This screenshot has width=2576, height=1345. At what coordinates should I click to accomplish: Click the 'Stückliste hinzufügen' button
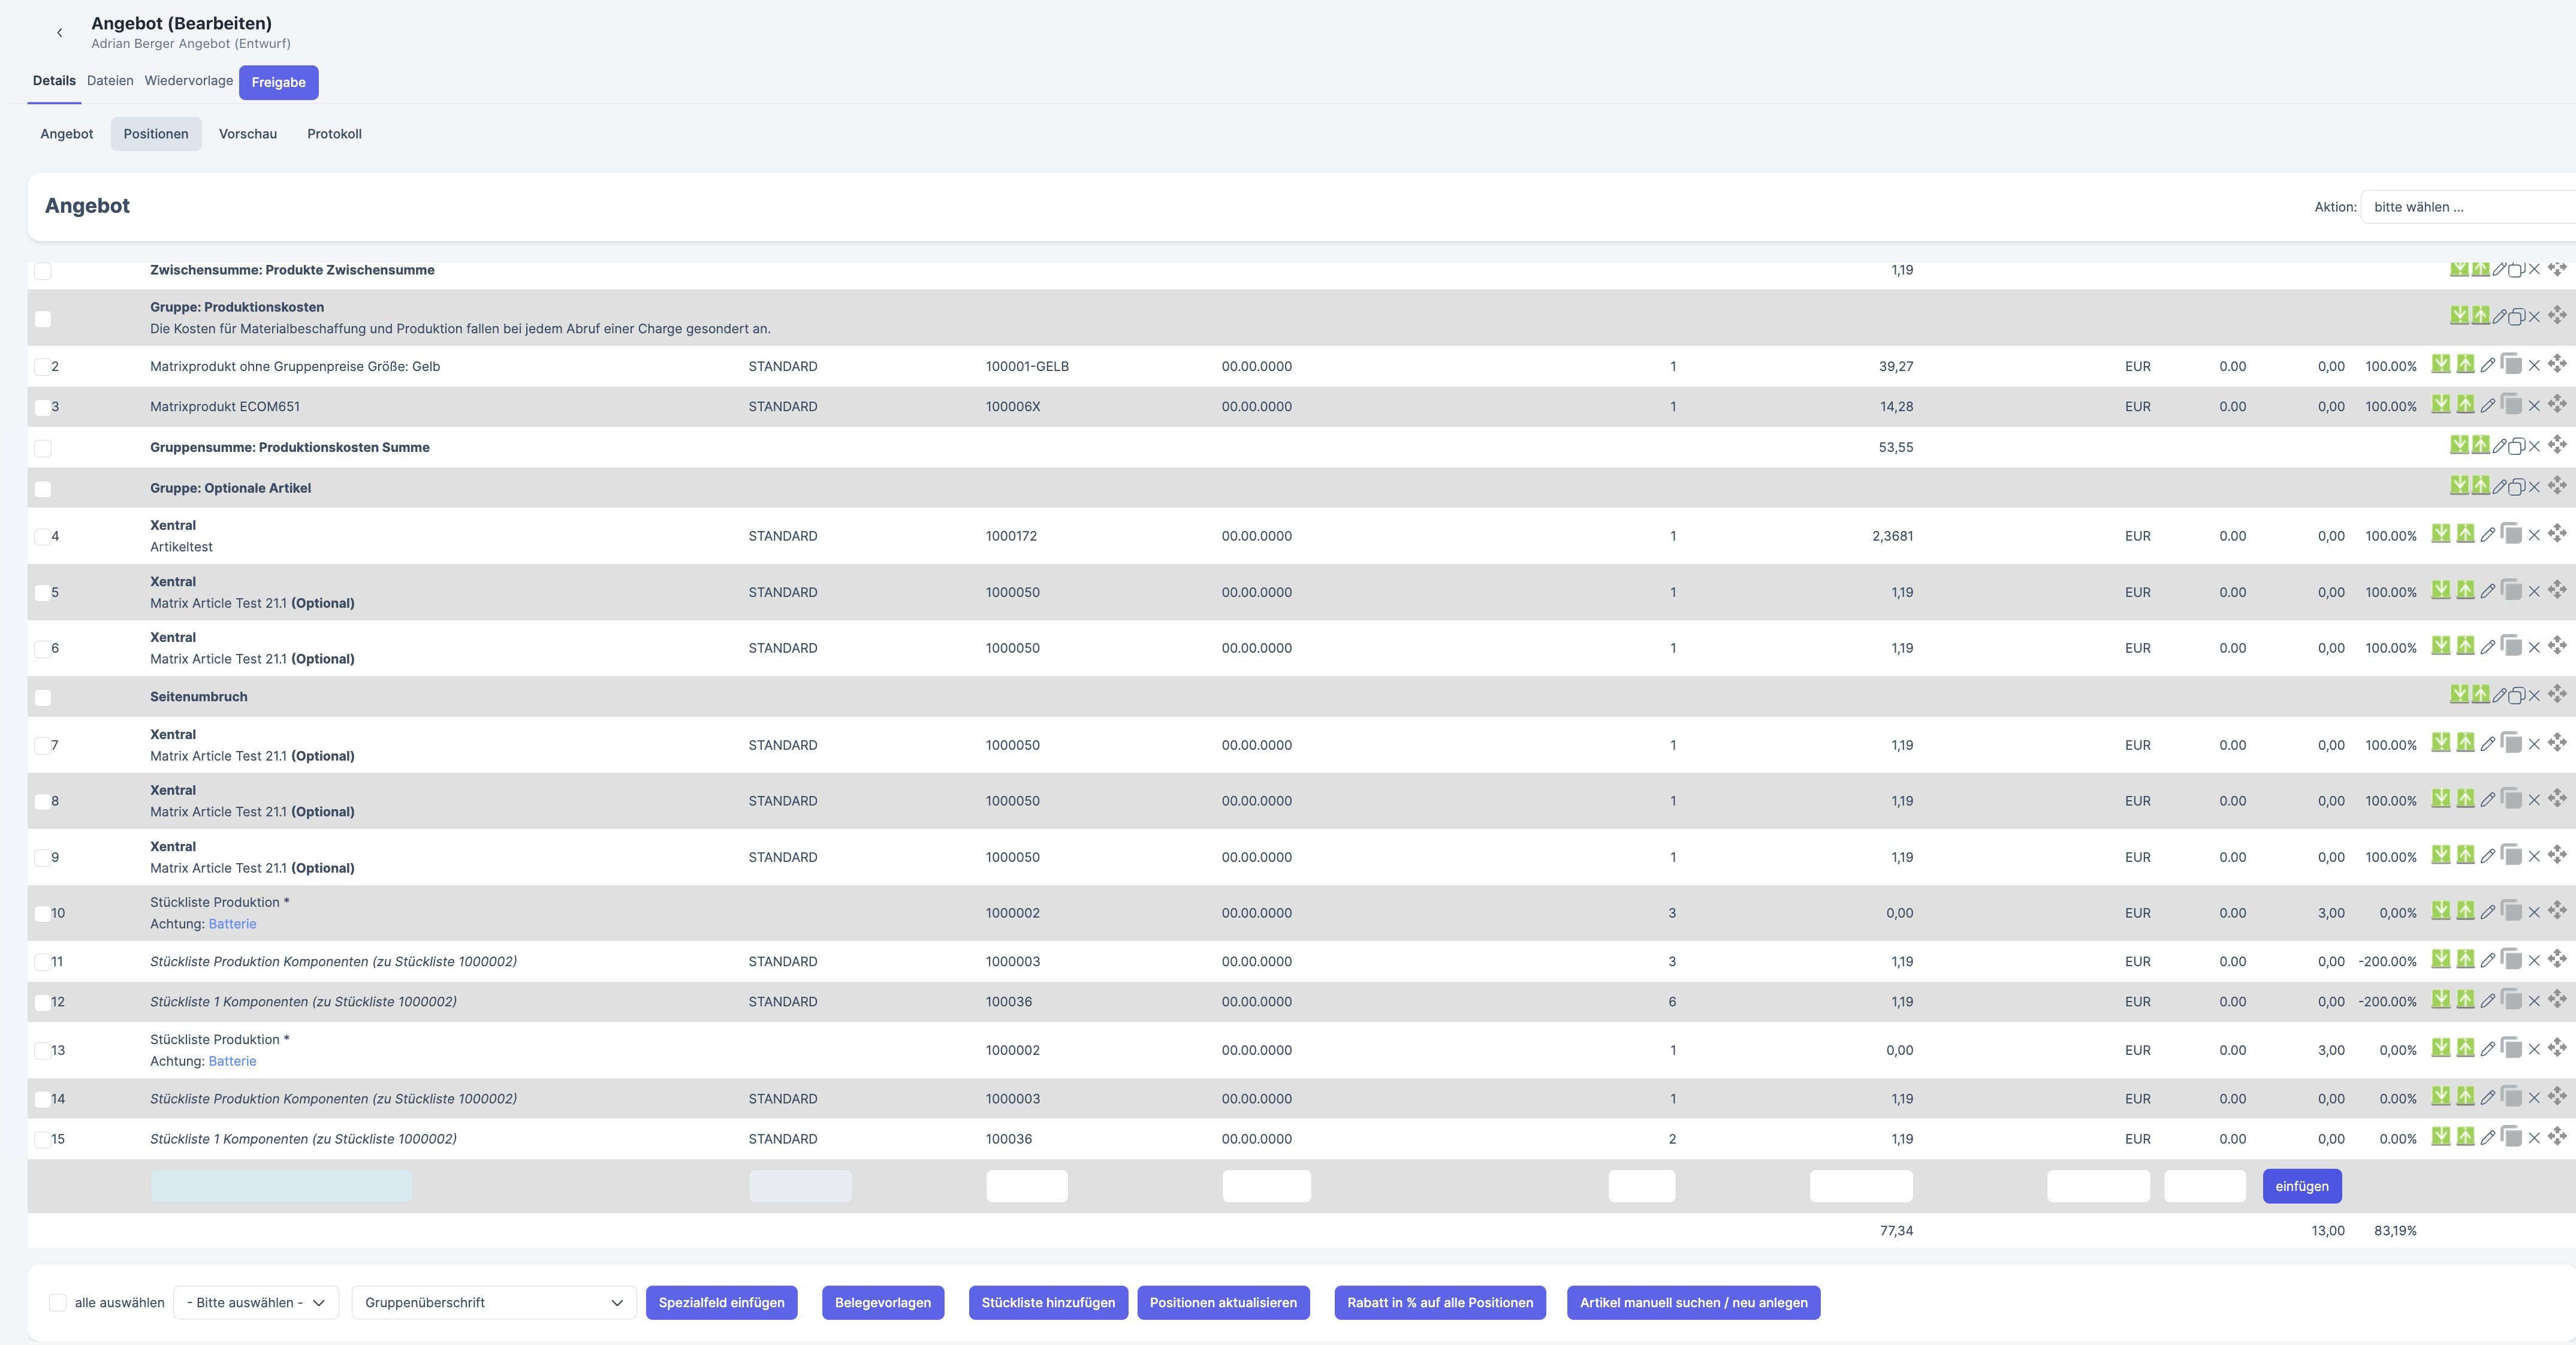click(x=1047, y=1302)
